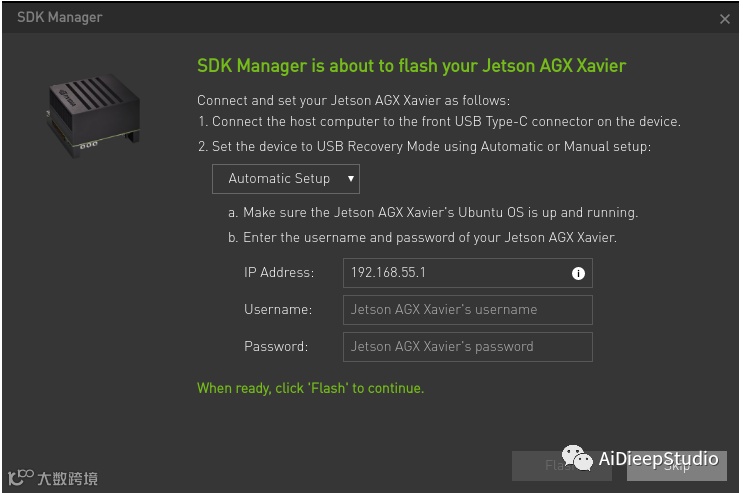
Task: Click the Skip button
Action: pos(677,466)
